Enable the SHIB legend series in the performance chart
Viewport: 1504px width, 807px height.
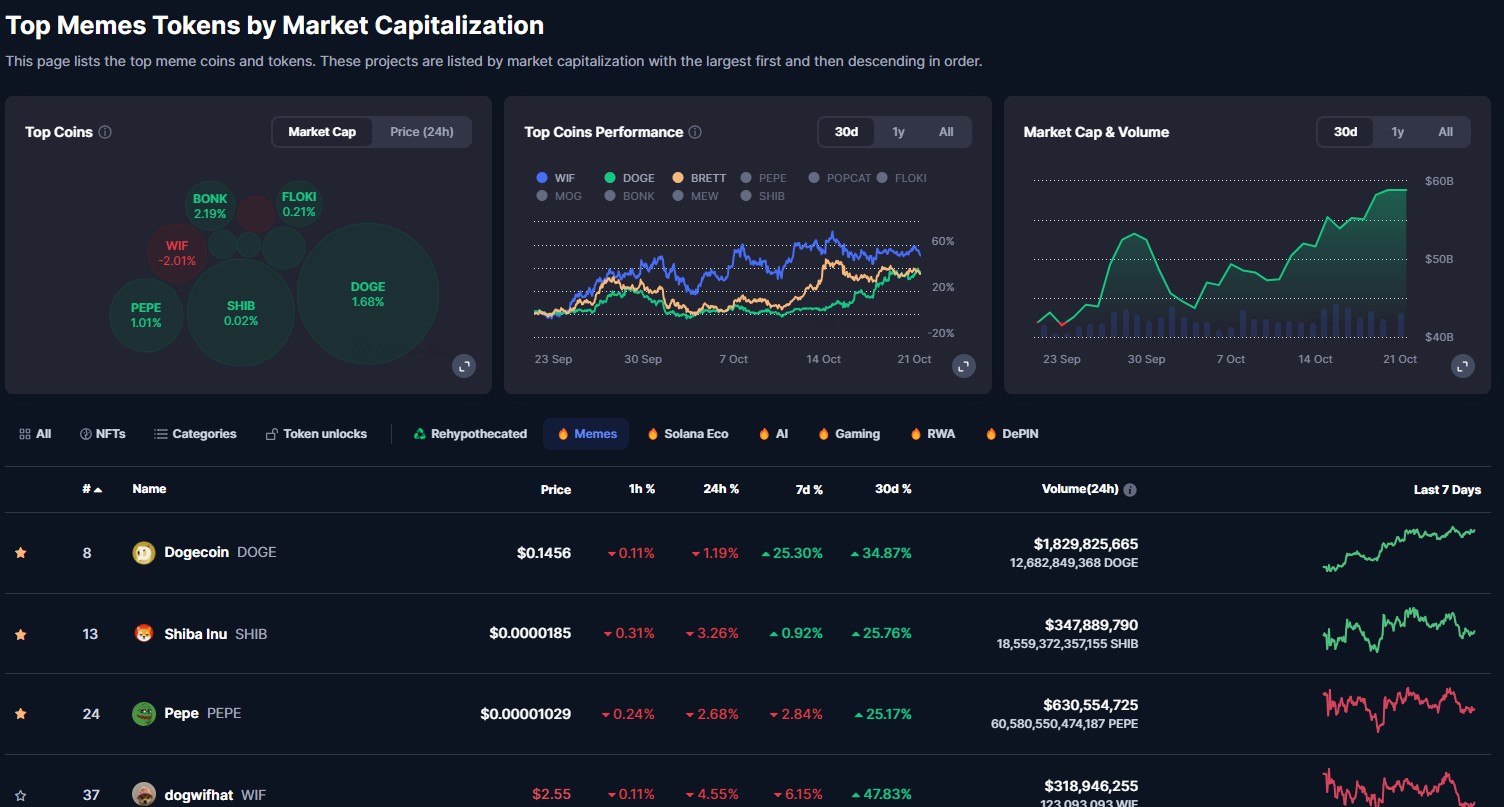tap(763, 196)
